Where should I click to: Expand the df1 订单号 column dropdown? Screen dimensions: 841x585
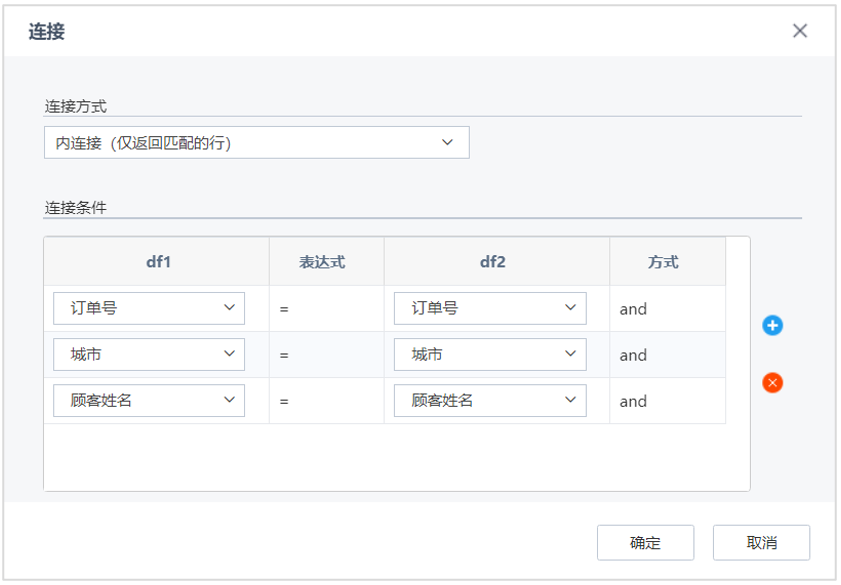point(149,309)
